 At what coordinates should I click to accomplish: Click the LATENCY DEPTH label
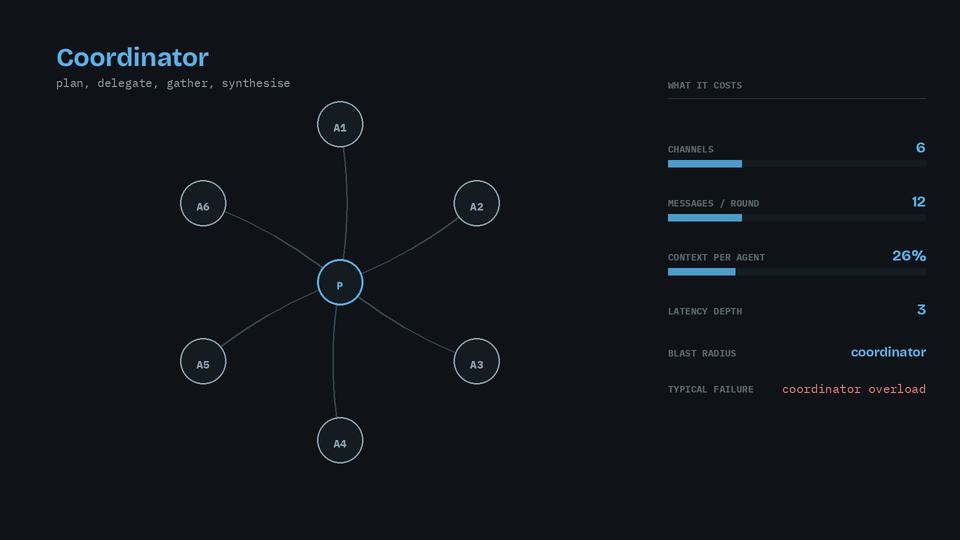tap(705, 311)
